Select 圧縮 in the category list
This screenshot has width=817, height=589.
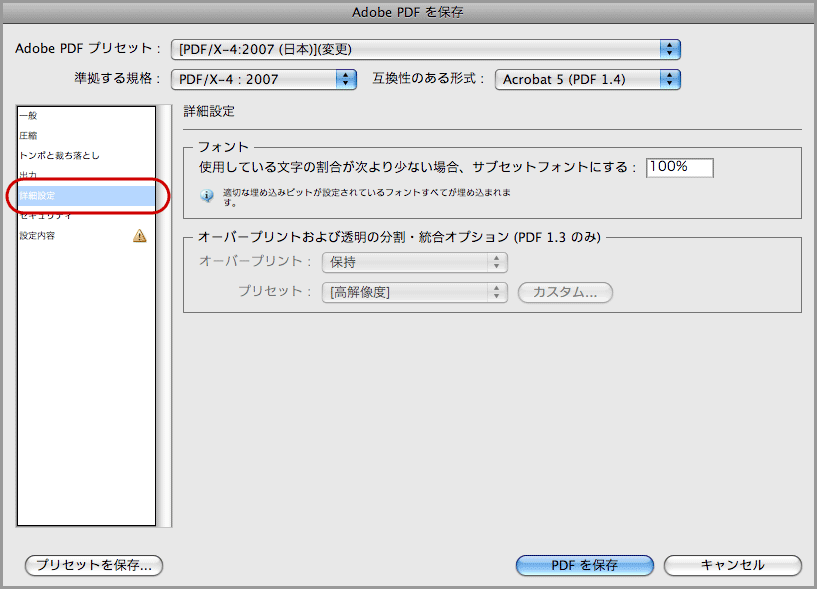86,136
